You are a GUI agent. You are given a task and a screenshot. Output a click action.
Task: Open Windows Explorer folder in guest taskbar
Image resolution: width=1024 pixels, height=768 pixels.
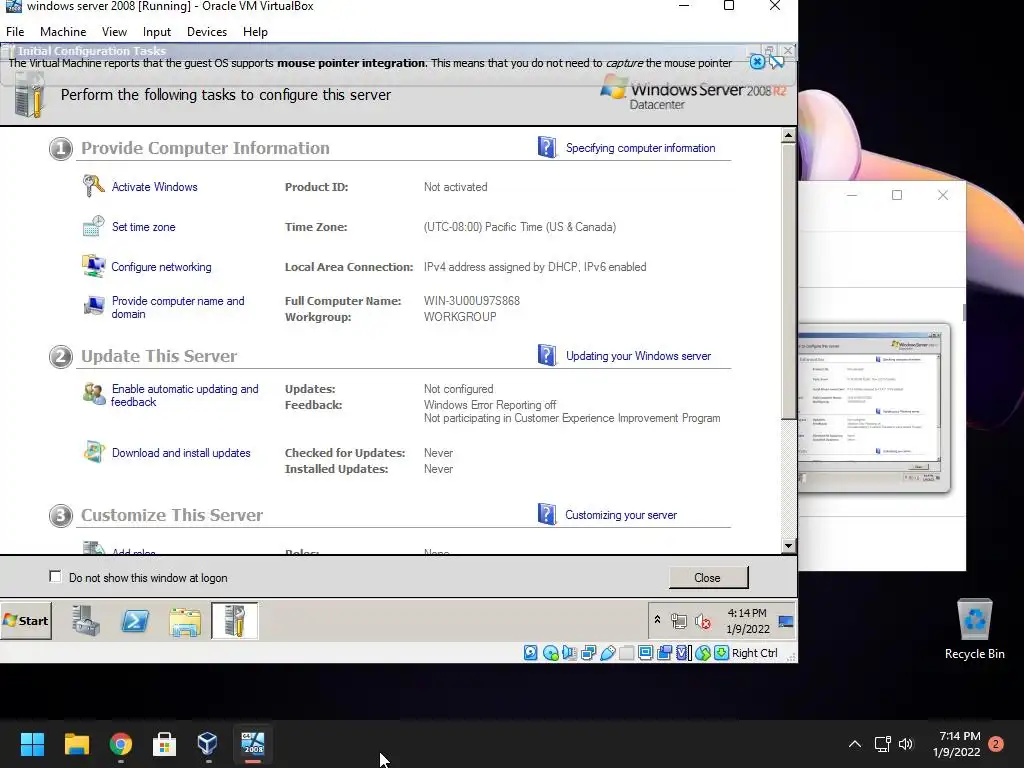point(185,621)
